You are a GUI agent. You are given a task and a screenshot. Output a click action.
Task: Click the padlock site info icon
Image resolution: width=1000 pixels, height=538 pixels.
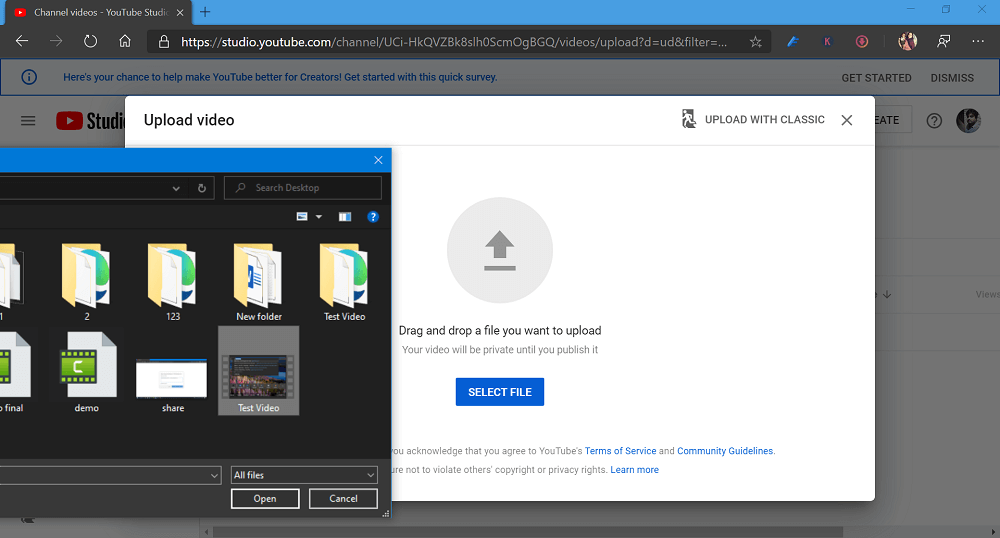click(164, 42)
